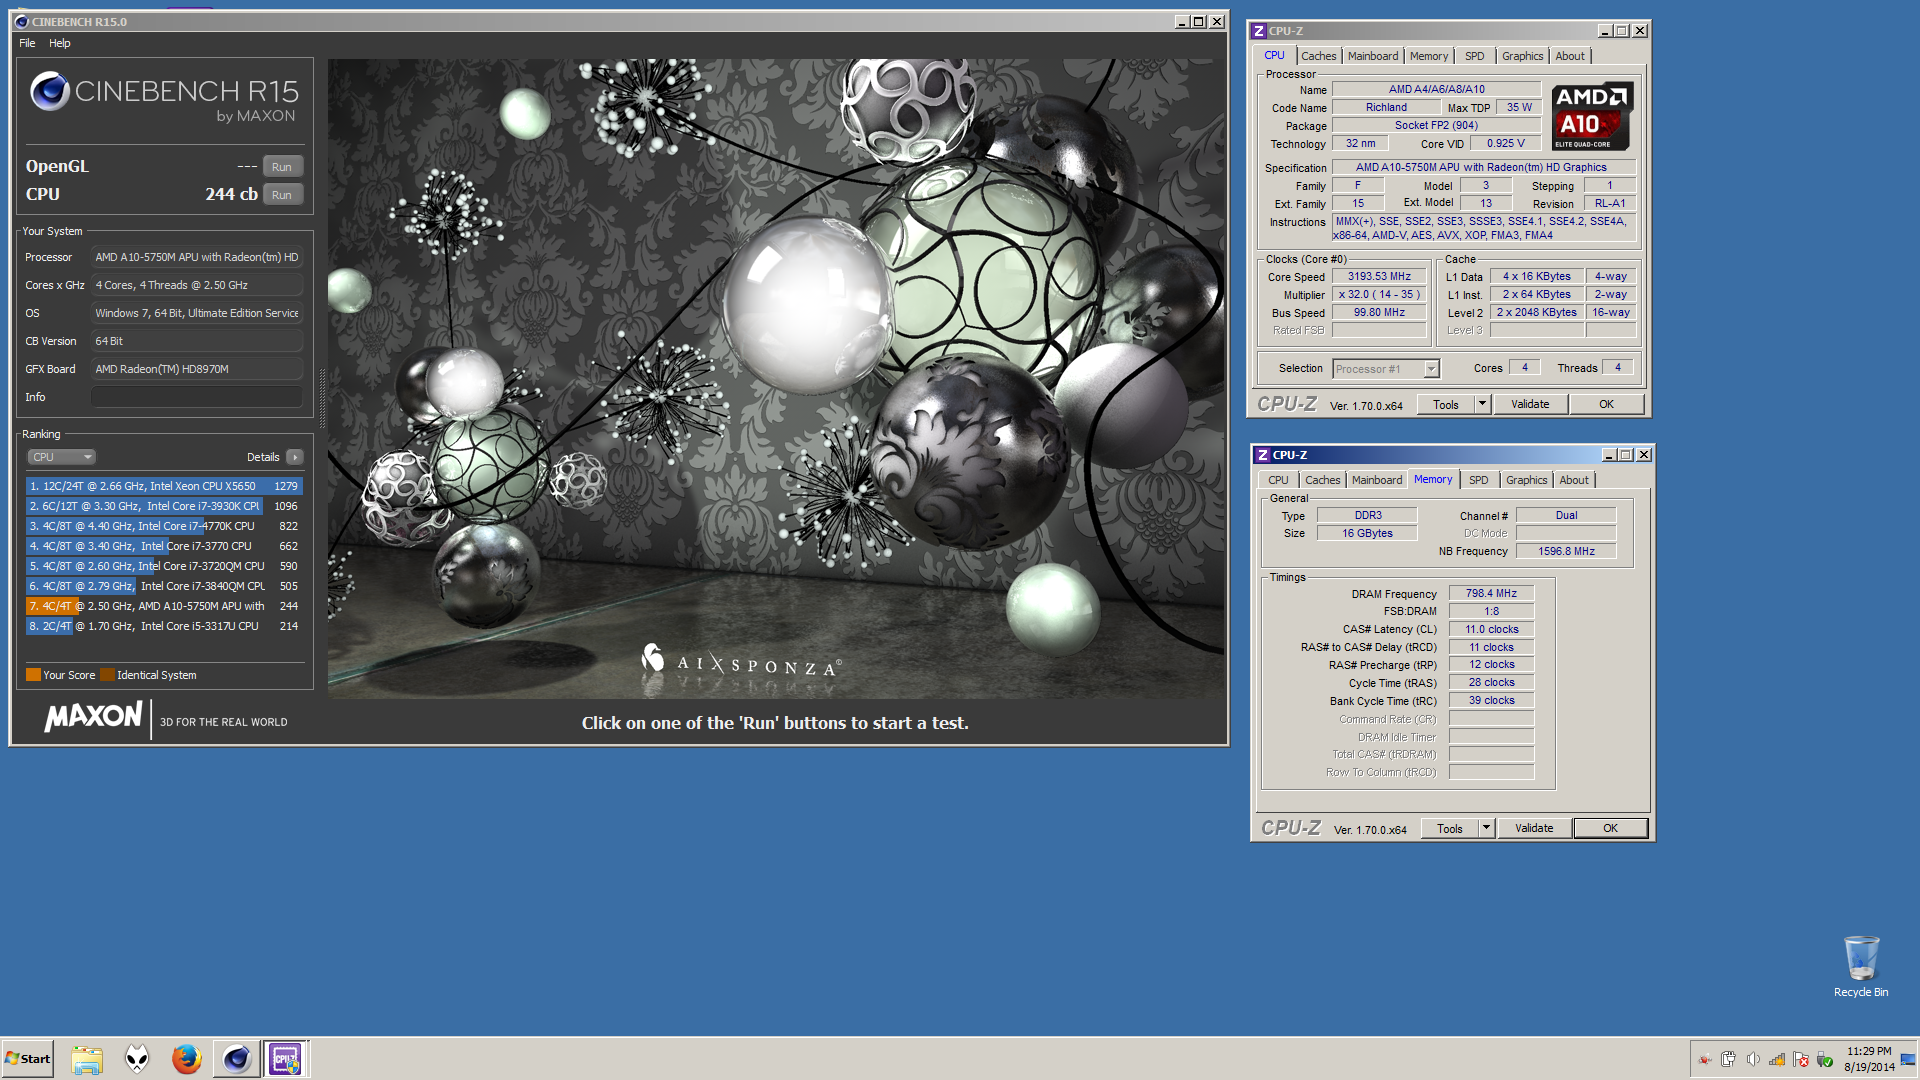Click the Cinebench R15 logo sphere icon
This screenshot has height=1080, width=1920.
coord(49,91)
